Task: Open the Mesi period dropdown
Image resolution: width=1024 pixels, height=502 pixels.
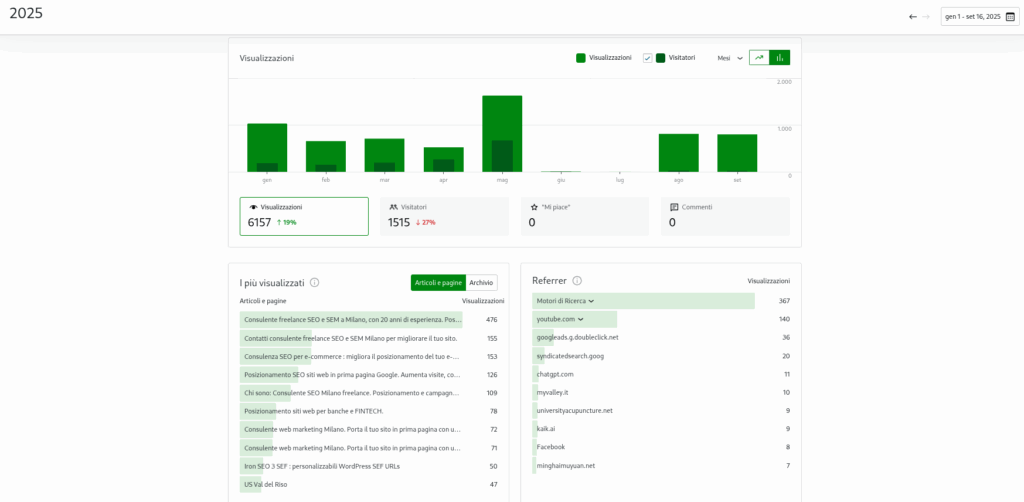Action: point(730,58)
